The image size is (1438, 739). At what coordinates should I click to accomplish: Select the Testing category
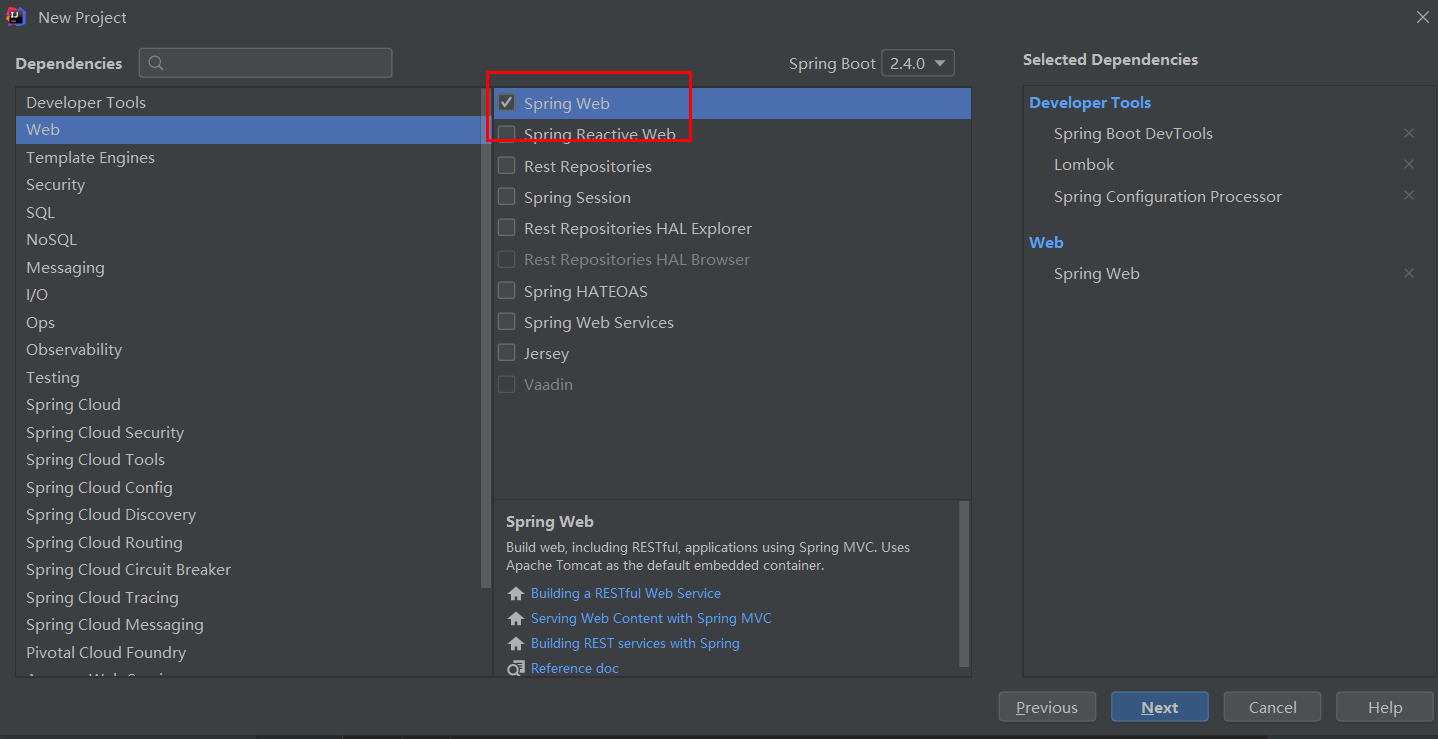tap(248, 377)
